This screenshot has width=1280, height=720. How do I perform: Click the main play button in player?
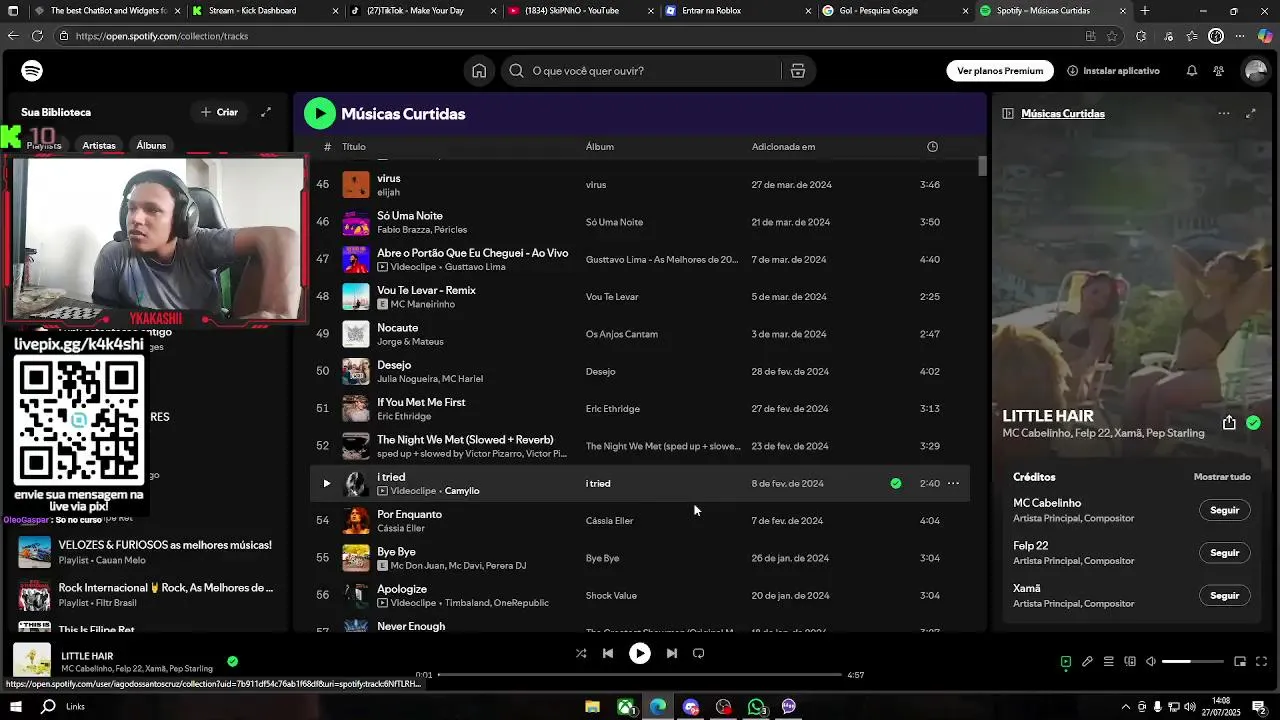(x=640, y=654)
